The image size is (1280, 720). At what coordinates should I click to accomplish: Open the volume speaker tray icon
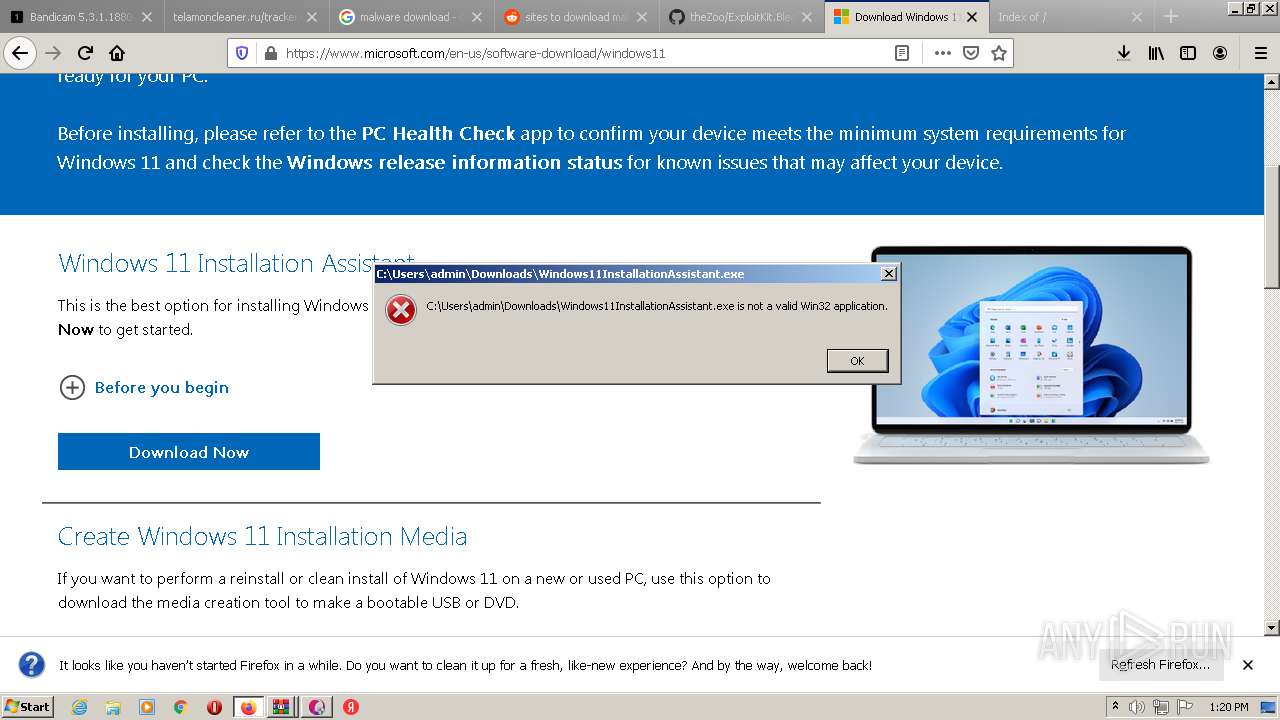pyautogui.click(x=1137, y=707)
